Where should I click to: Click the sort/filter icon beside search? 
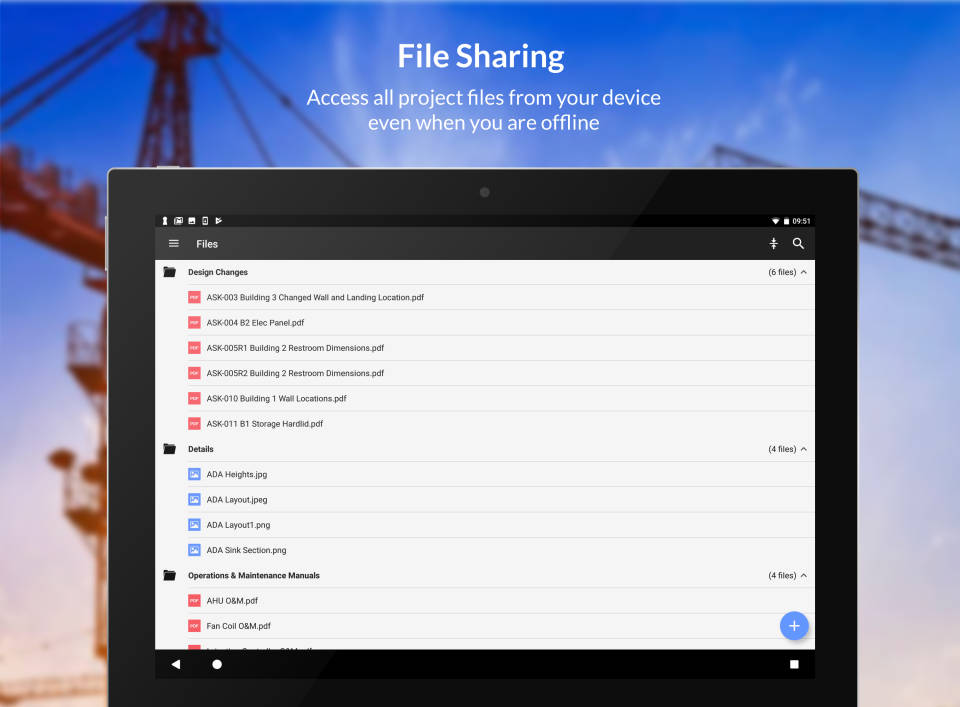tap(773, 243)
